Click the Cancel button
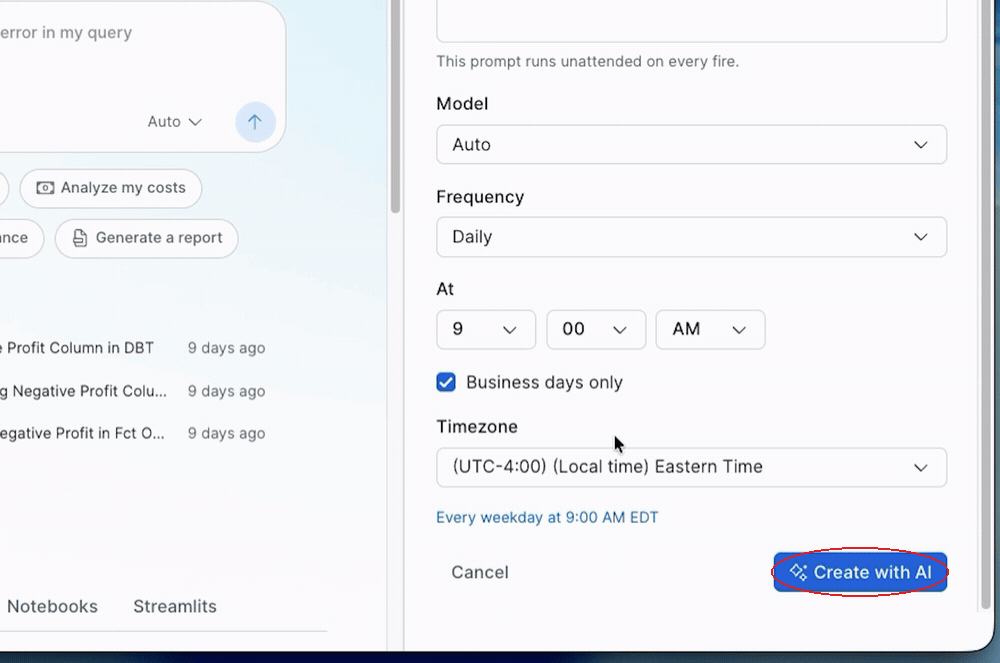This screenshot has width=1000, height=663. [480, 572]
